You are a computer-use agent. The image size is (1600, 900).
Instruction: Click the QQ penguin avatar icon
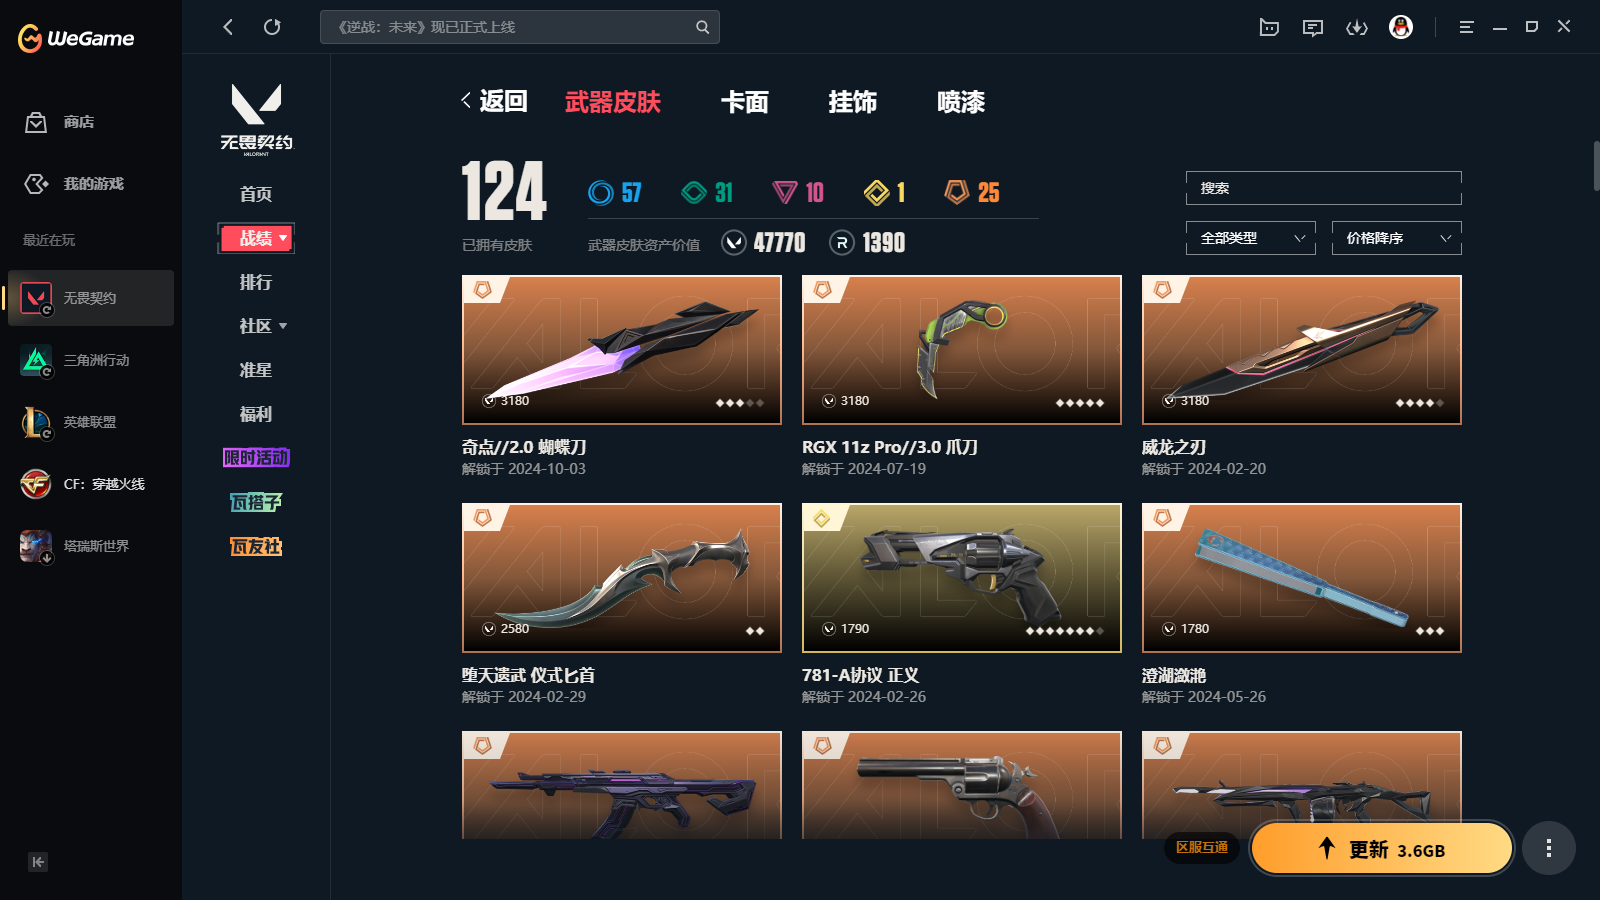point(1401,27)
